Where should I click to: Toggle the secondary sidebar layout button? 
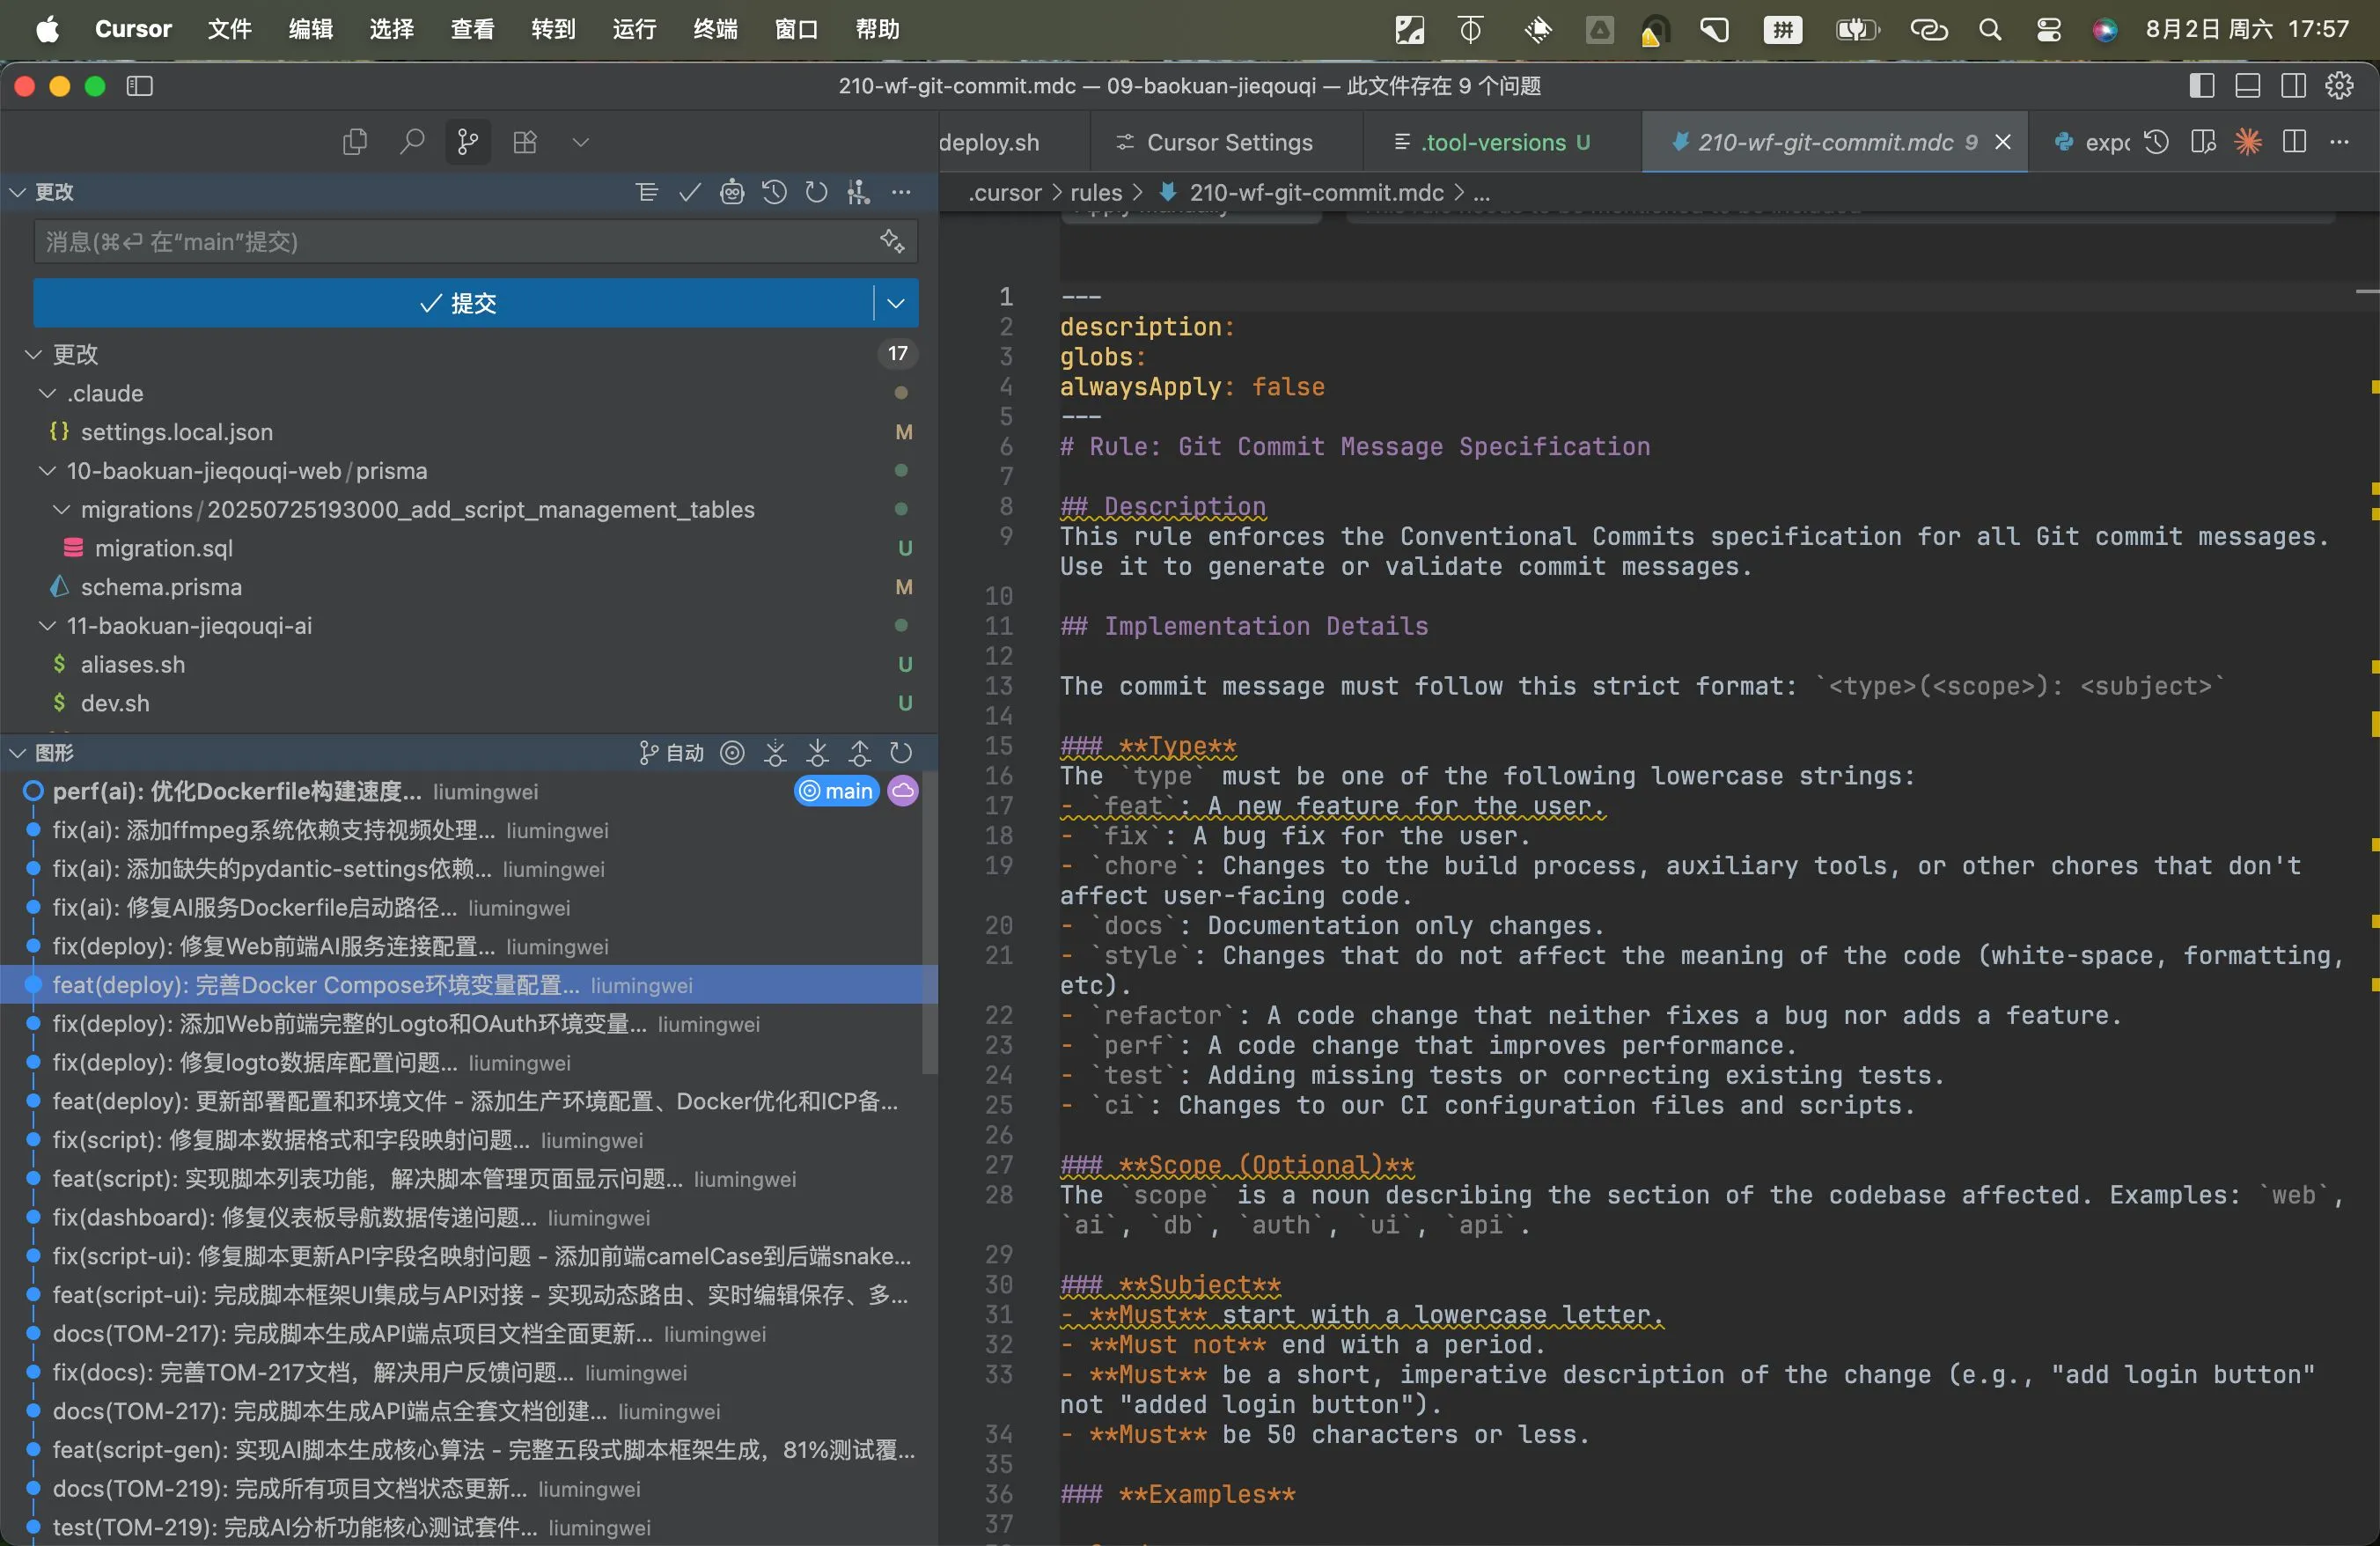pyautogui.click(x=2293, y=86)
